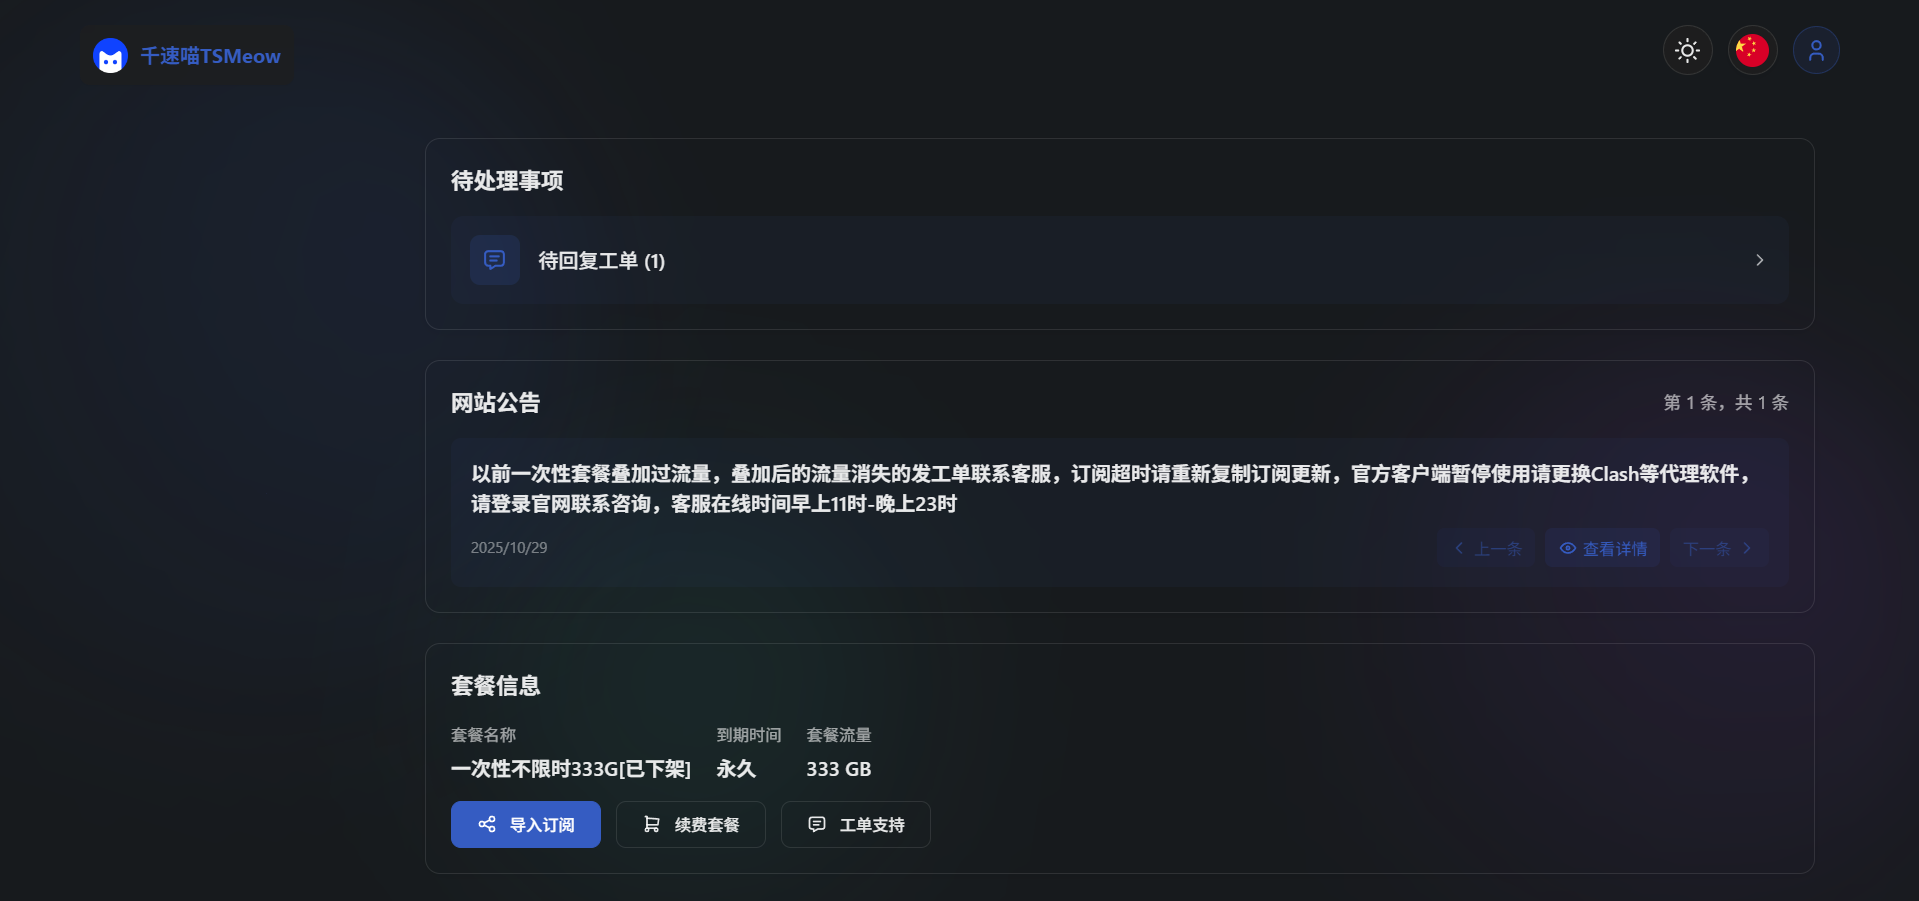Click the TSMeow cat logo icon
Viewport: 1919px width, 901px height.
110,56
